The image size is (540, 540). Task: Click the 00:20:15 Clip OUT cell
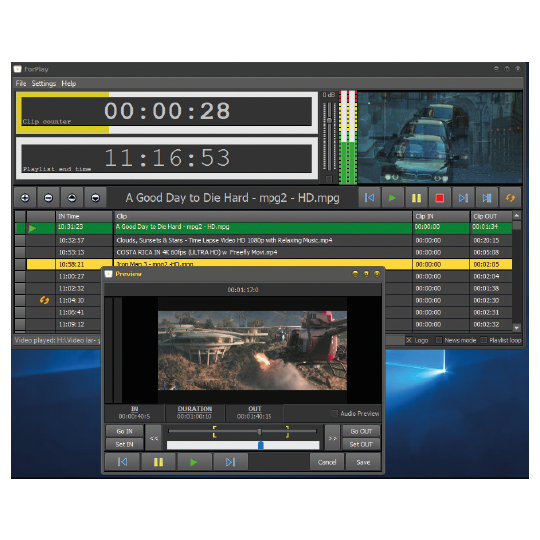point(491,240)
